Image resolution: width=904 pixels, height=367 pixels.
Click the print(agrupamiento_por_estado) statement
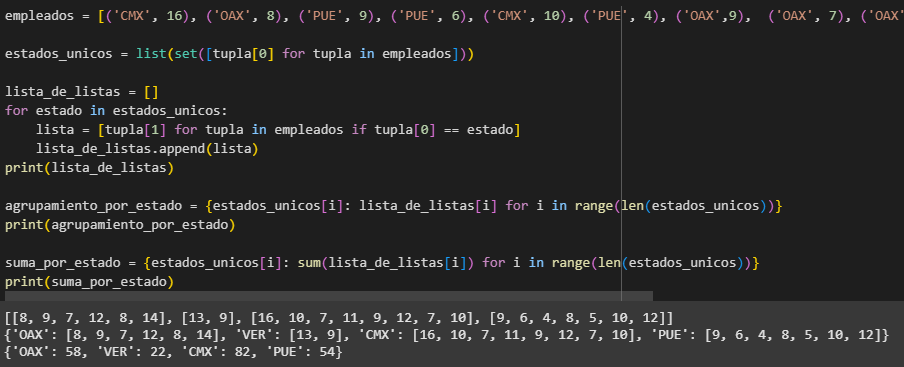[x=120, y=225]
